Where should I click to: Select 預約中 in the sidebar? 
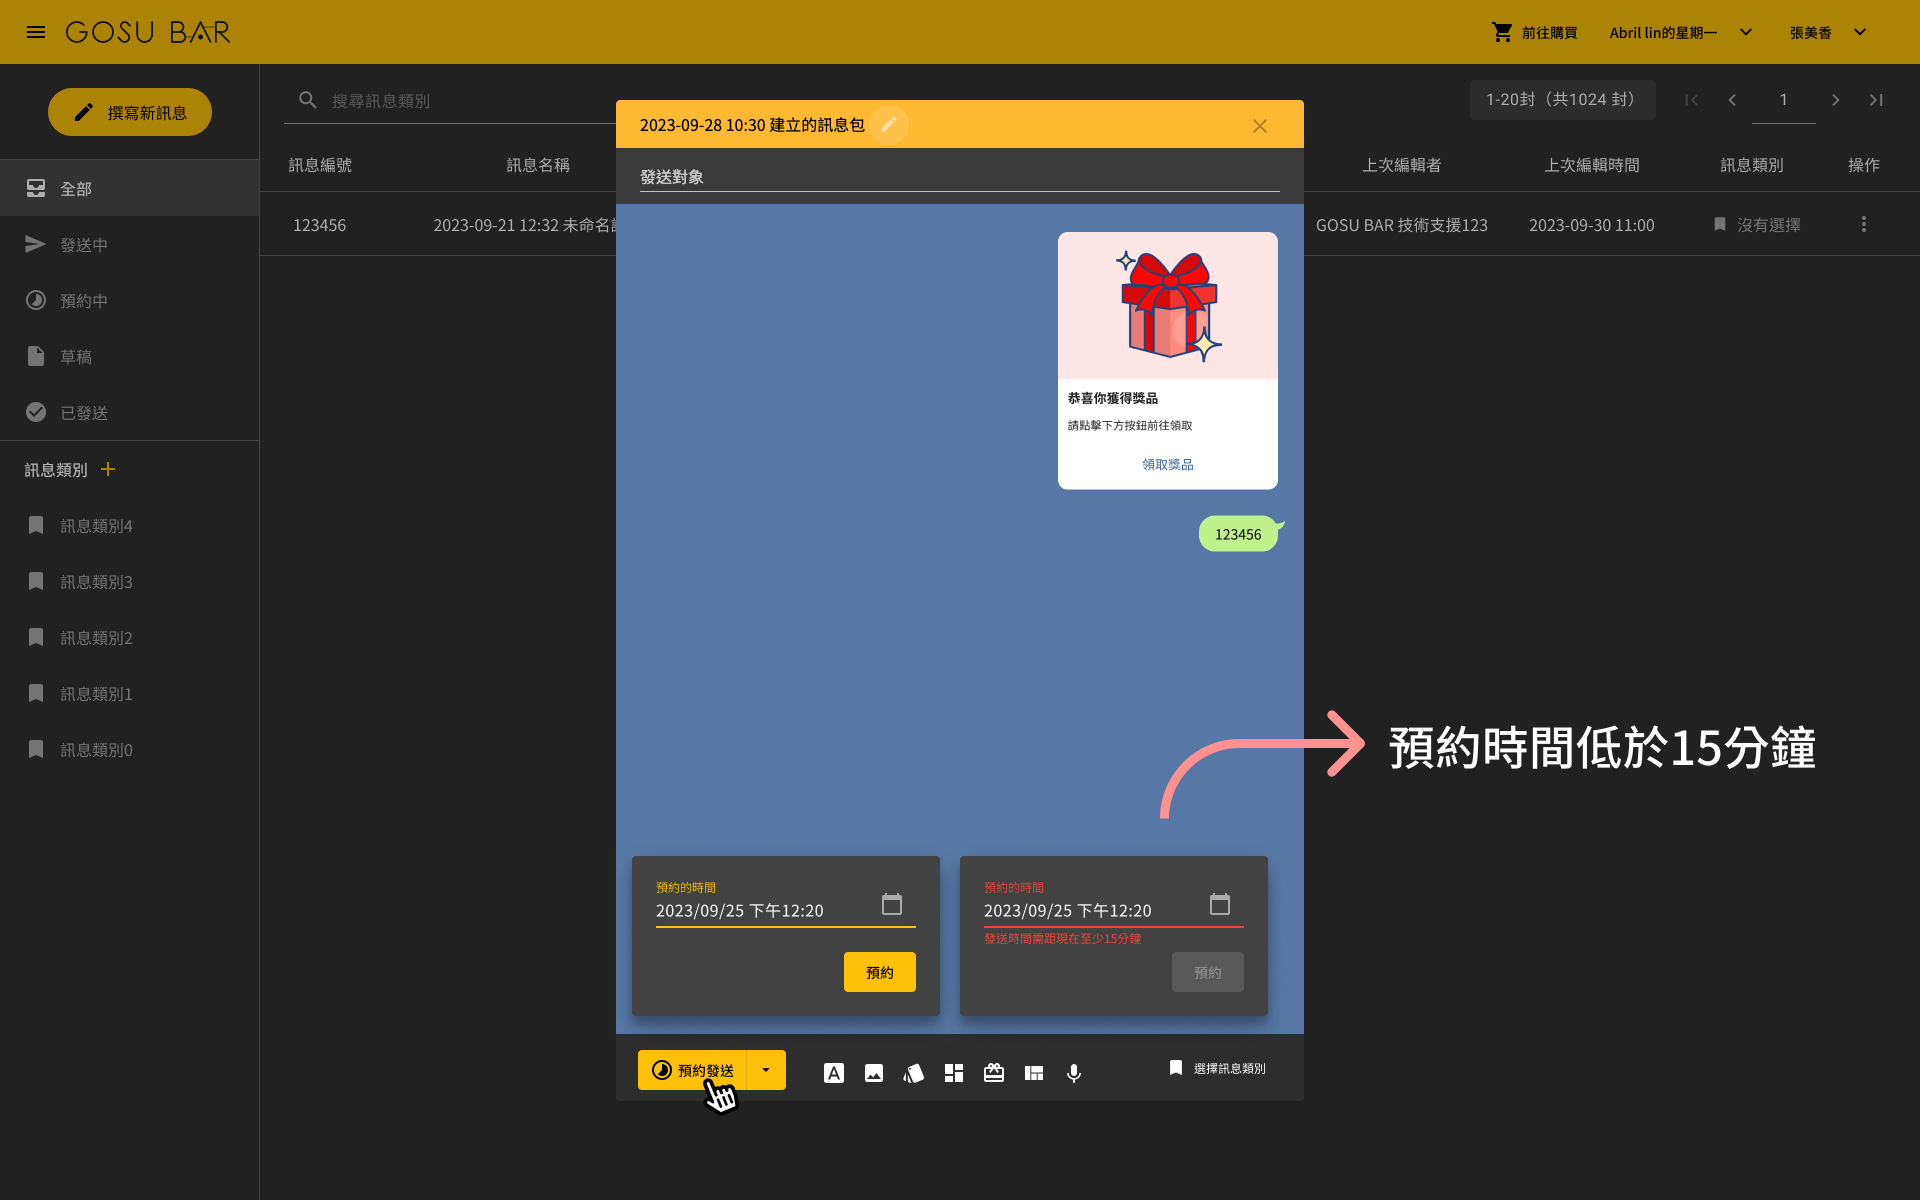(130, 300)
